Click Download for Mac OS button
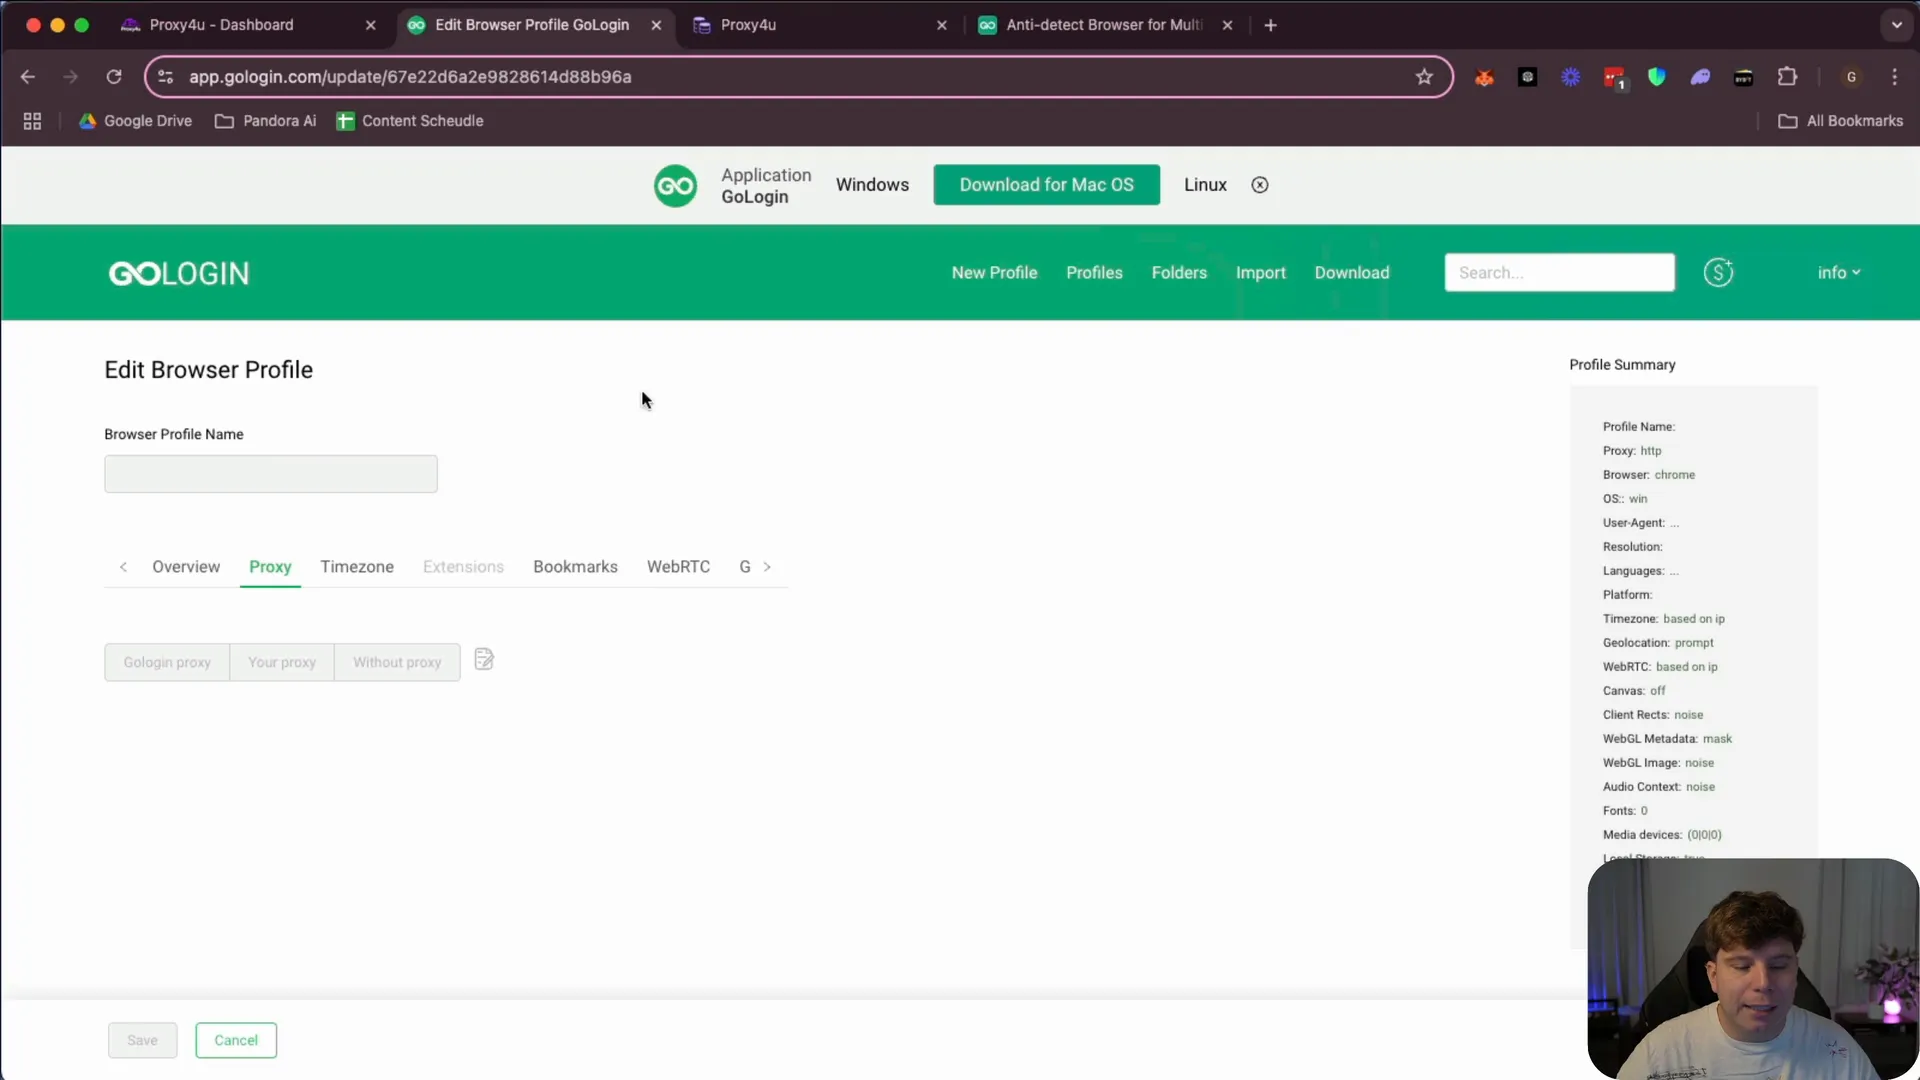The image size is (1920, 1080). pos(1046,185)
